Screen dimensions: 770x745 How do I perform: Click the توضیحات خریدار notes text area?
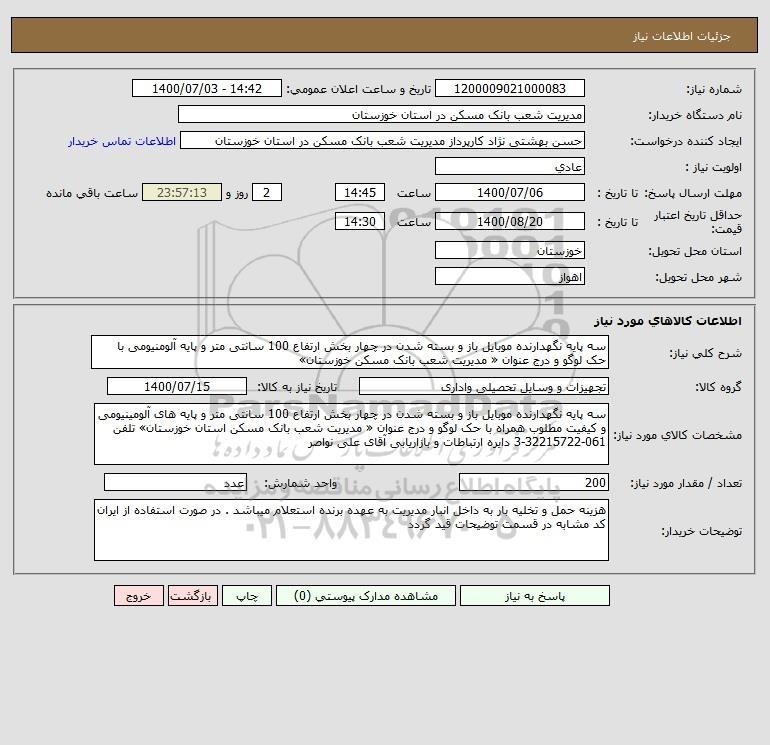pos(351,530)
